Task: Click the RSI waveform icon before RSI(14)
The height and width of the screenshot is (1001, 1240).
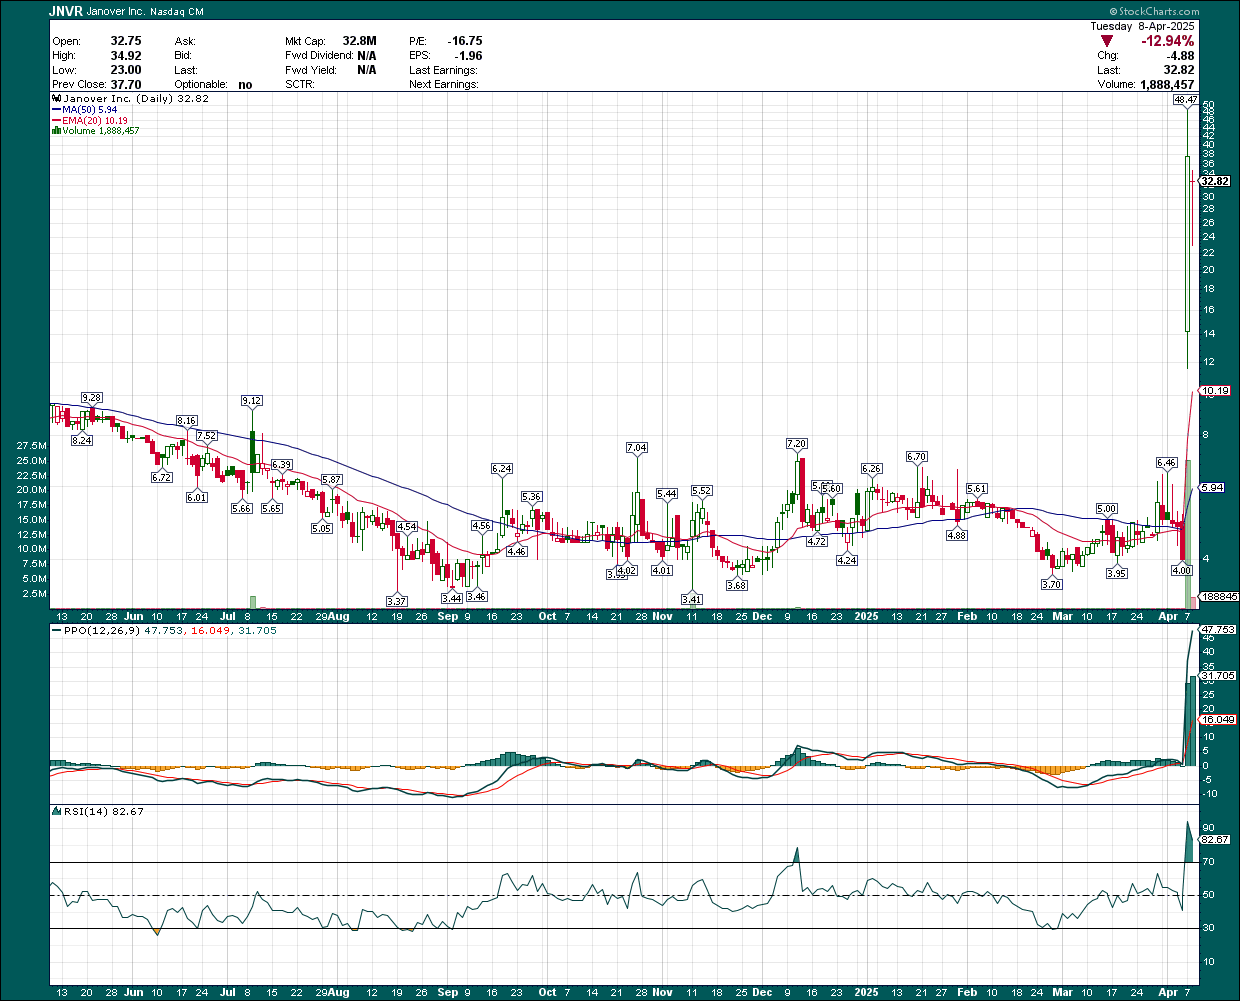Action: click(57, 812)
